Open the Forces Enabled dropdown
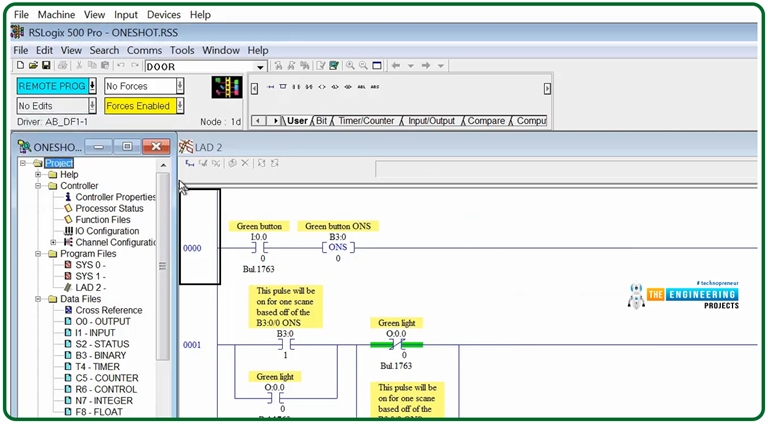The image size is (768, 424). [x=179, y=106]
